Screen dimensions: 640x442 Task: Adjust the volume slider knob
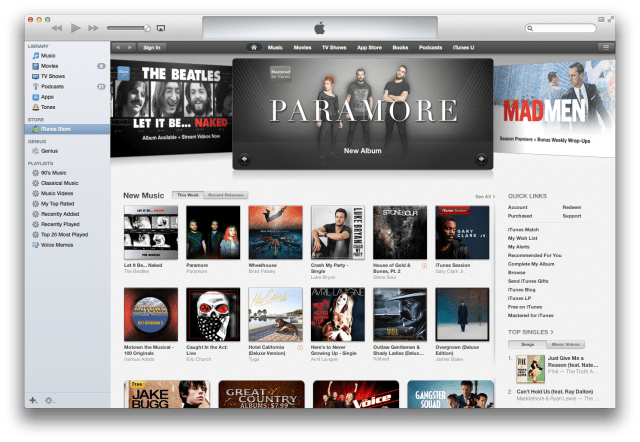pyautogui.click(x=147, y=28)
